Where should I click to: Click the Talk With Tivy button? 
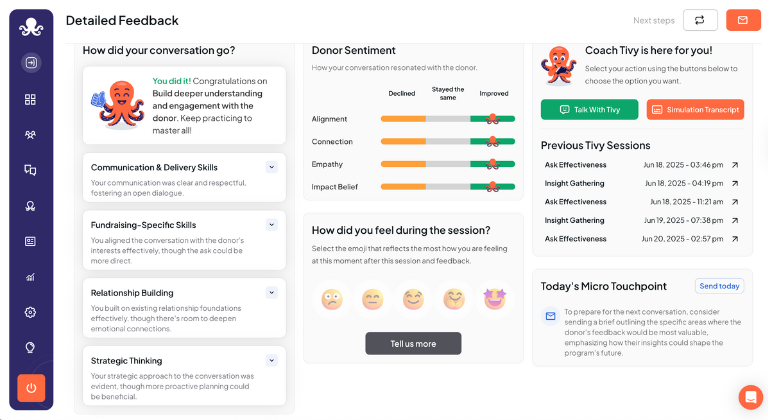[x=589, y=109]
